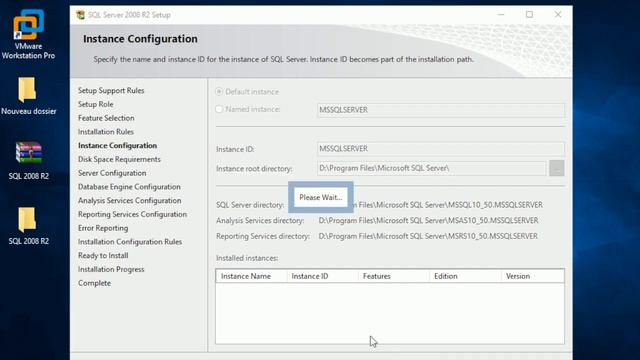Sort by Features column header
The image size is (640, 360).
tap(393, 276)
